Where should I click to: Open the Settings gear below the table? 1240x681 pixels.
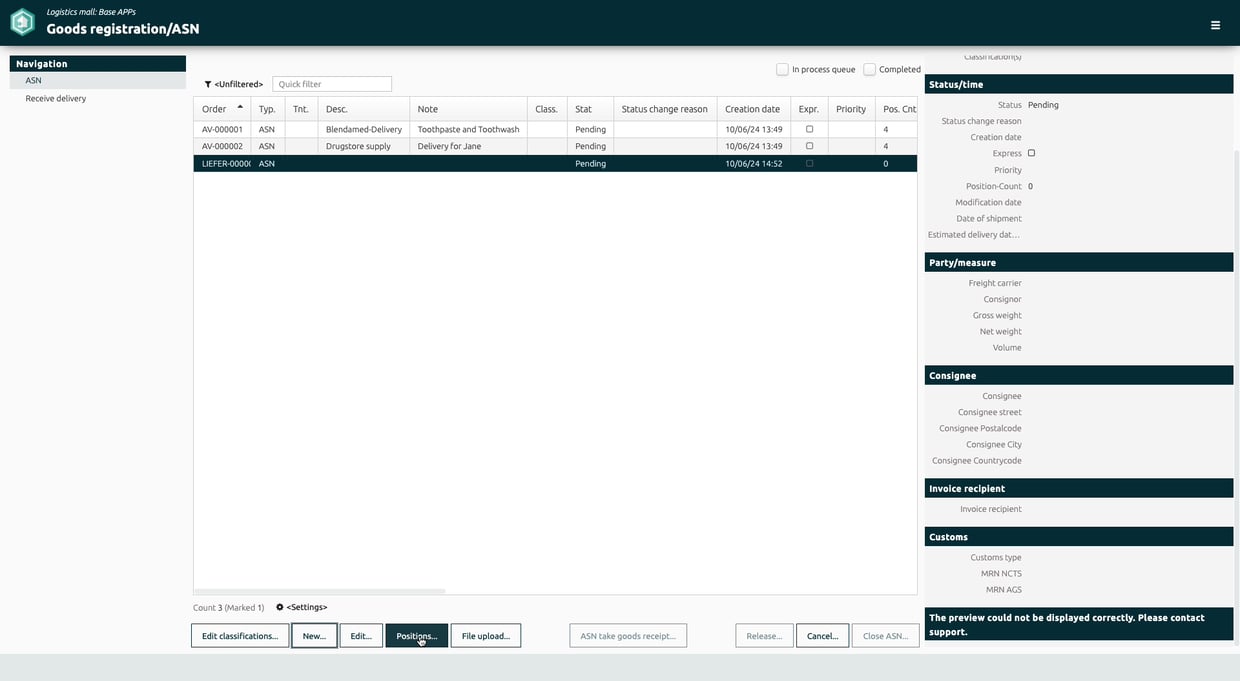[x=280, y=607]
